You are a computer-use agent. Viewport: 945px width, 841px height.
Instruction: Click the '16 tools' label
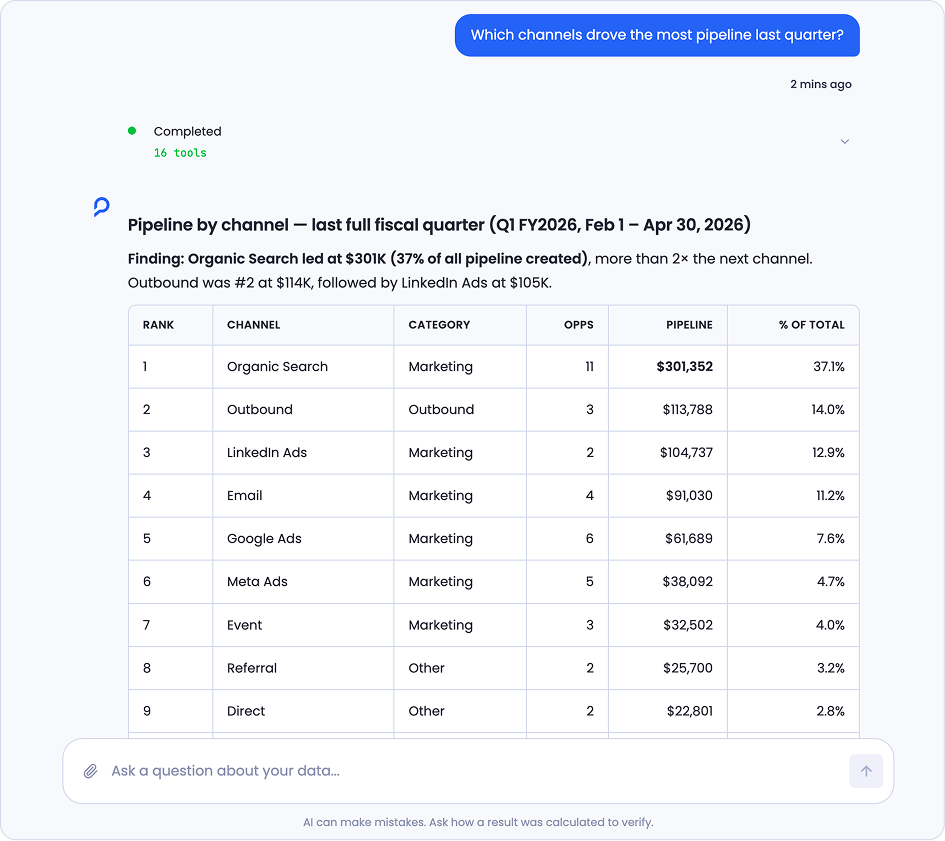(x=180, y=153)
